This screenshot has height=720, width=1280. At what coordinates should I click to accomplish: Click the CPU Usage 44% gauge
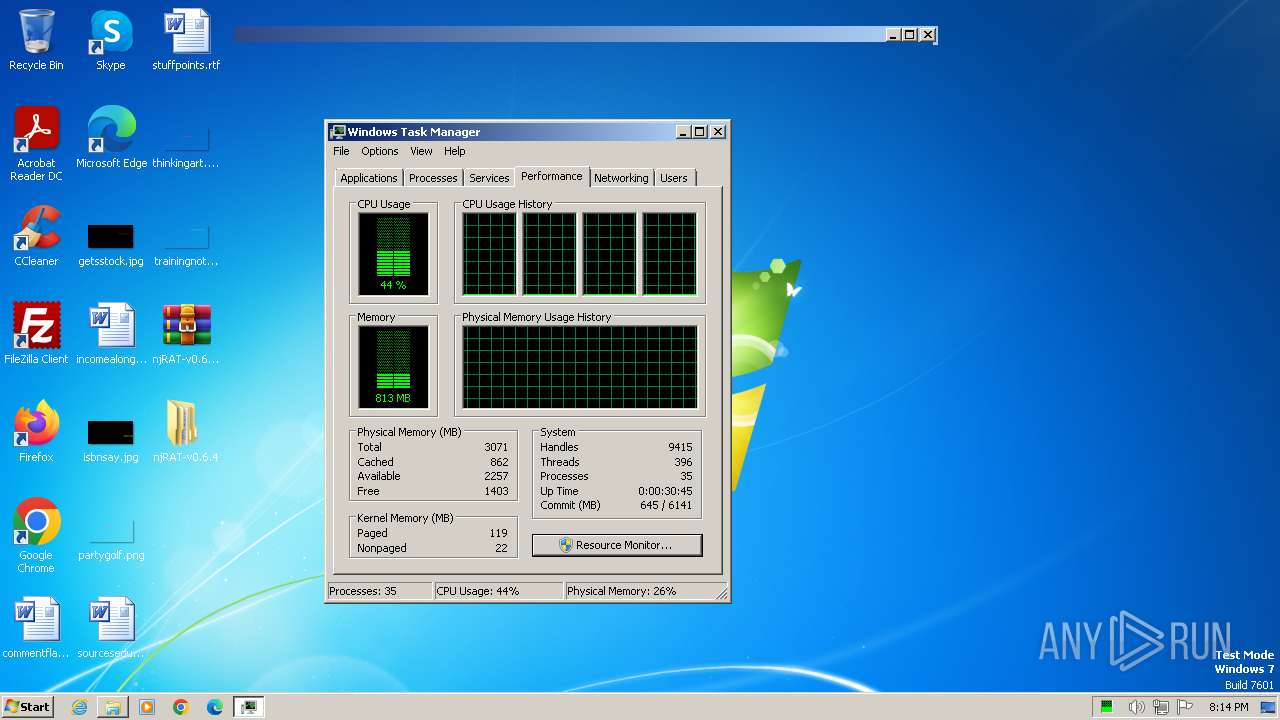393,254
